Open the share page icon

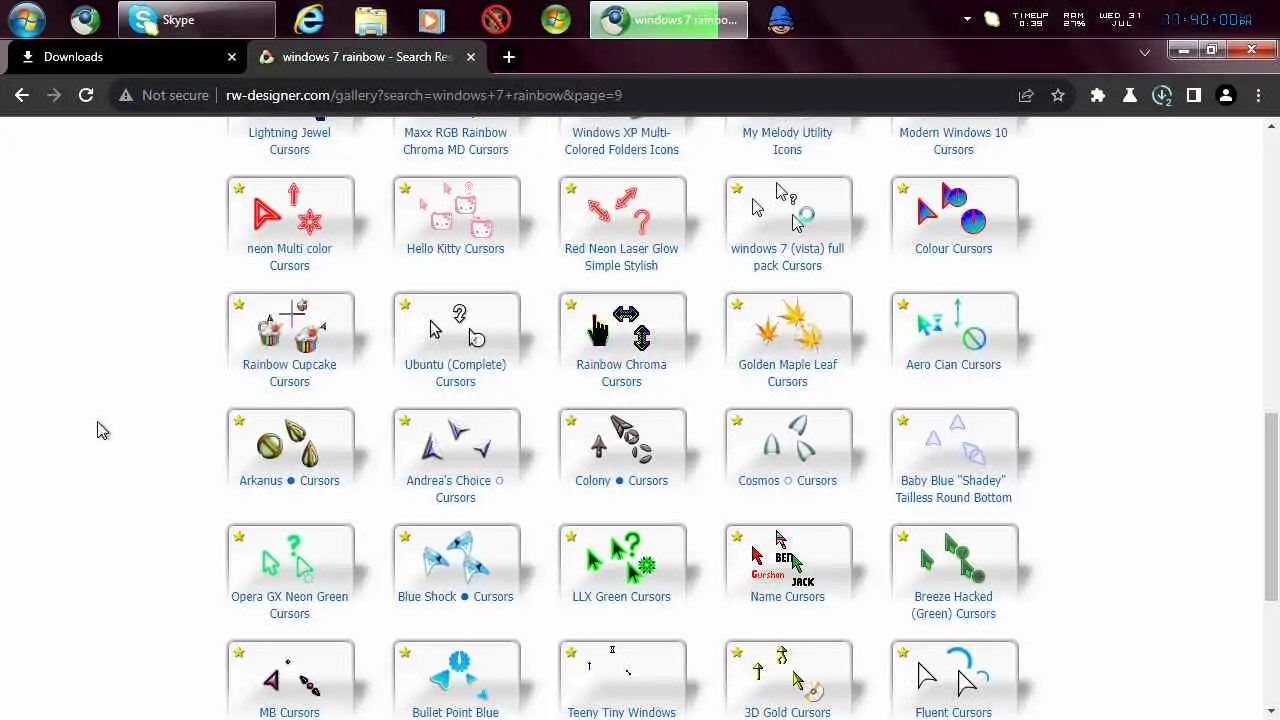pos(1026,95)
